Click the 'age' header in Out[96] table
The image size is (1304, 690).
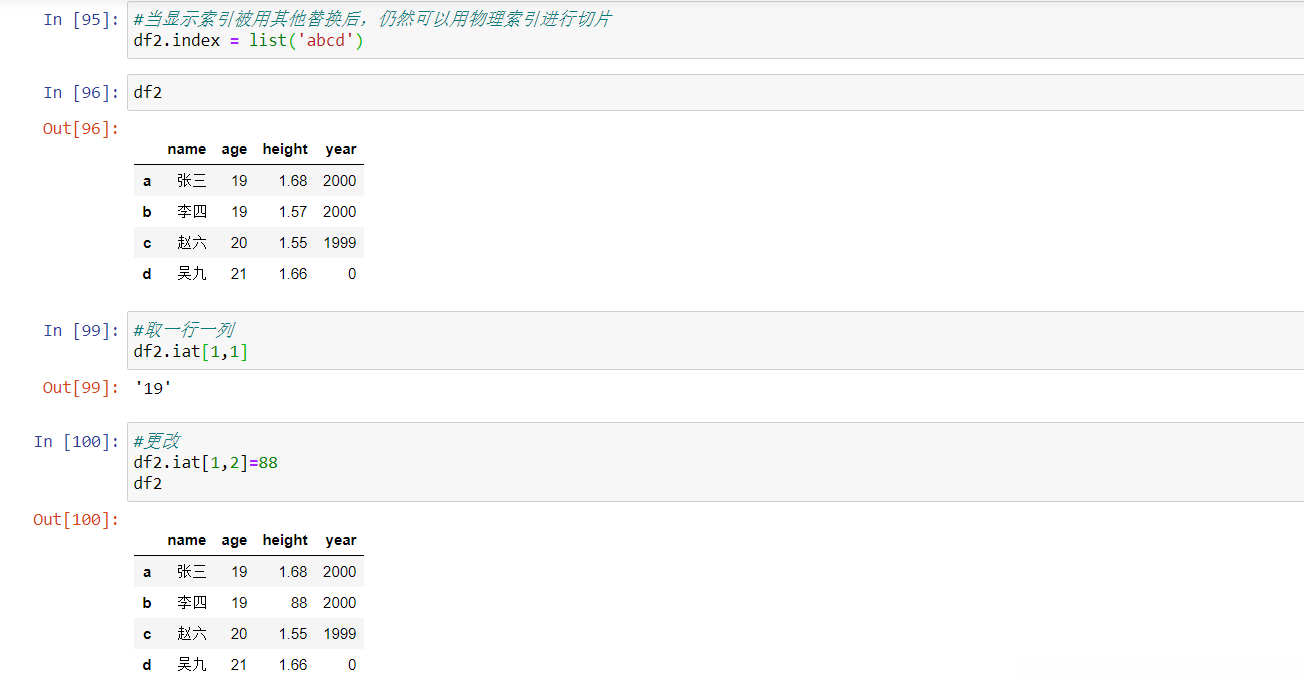pos(235,149)
